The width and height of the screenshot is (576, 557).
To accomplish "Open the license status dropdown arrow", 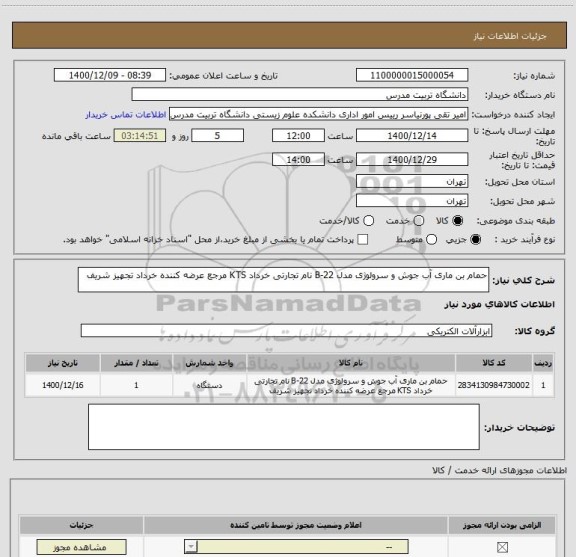I will pyautogui.click(x=191, y=547).
